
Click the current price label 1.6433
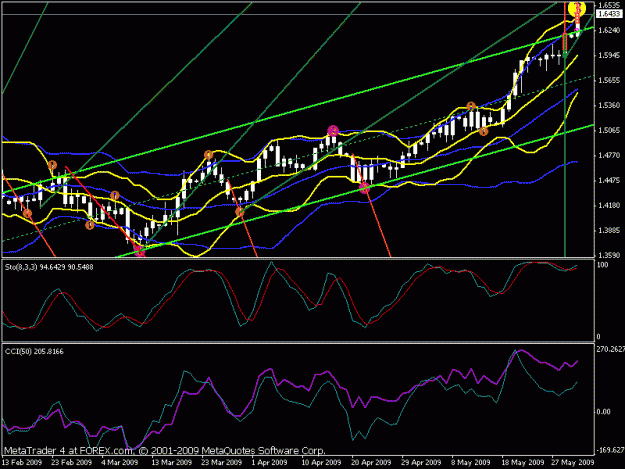click(x=609, y=14)
